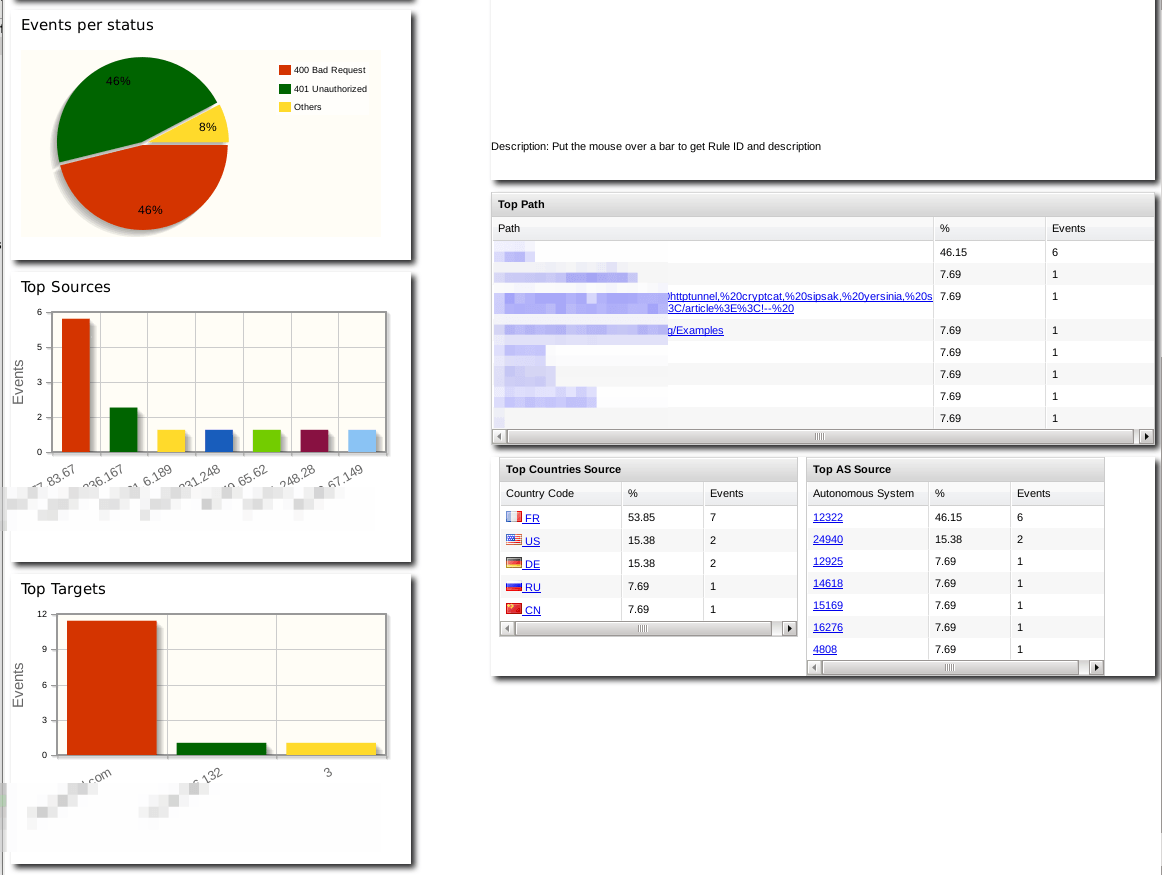This screenshot has height=875, width=1162.
Task: Select the tallest red bar in Top Targets
Action: pyautogui.click(x=112, y=688)
